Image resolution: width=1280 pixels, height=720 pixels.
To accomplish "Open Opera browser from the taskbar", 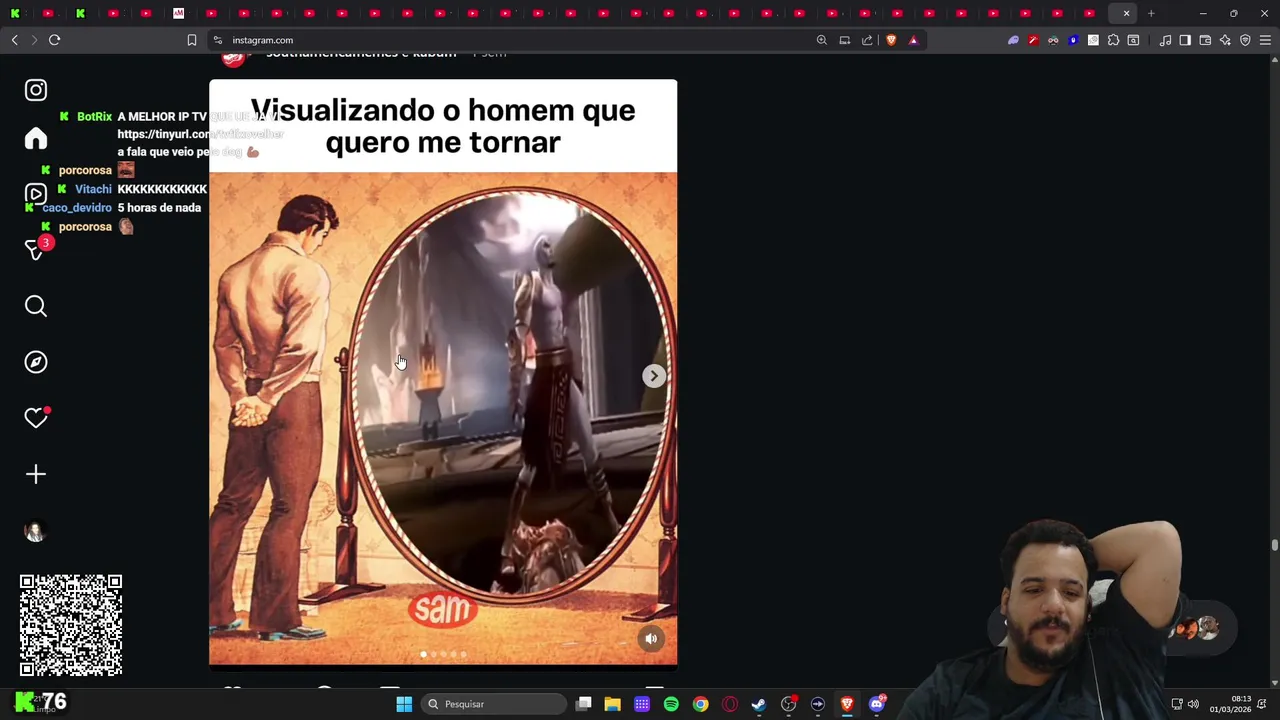I will [730, 704].
